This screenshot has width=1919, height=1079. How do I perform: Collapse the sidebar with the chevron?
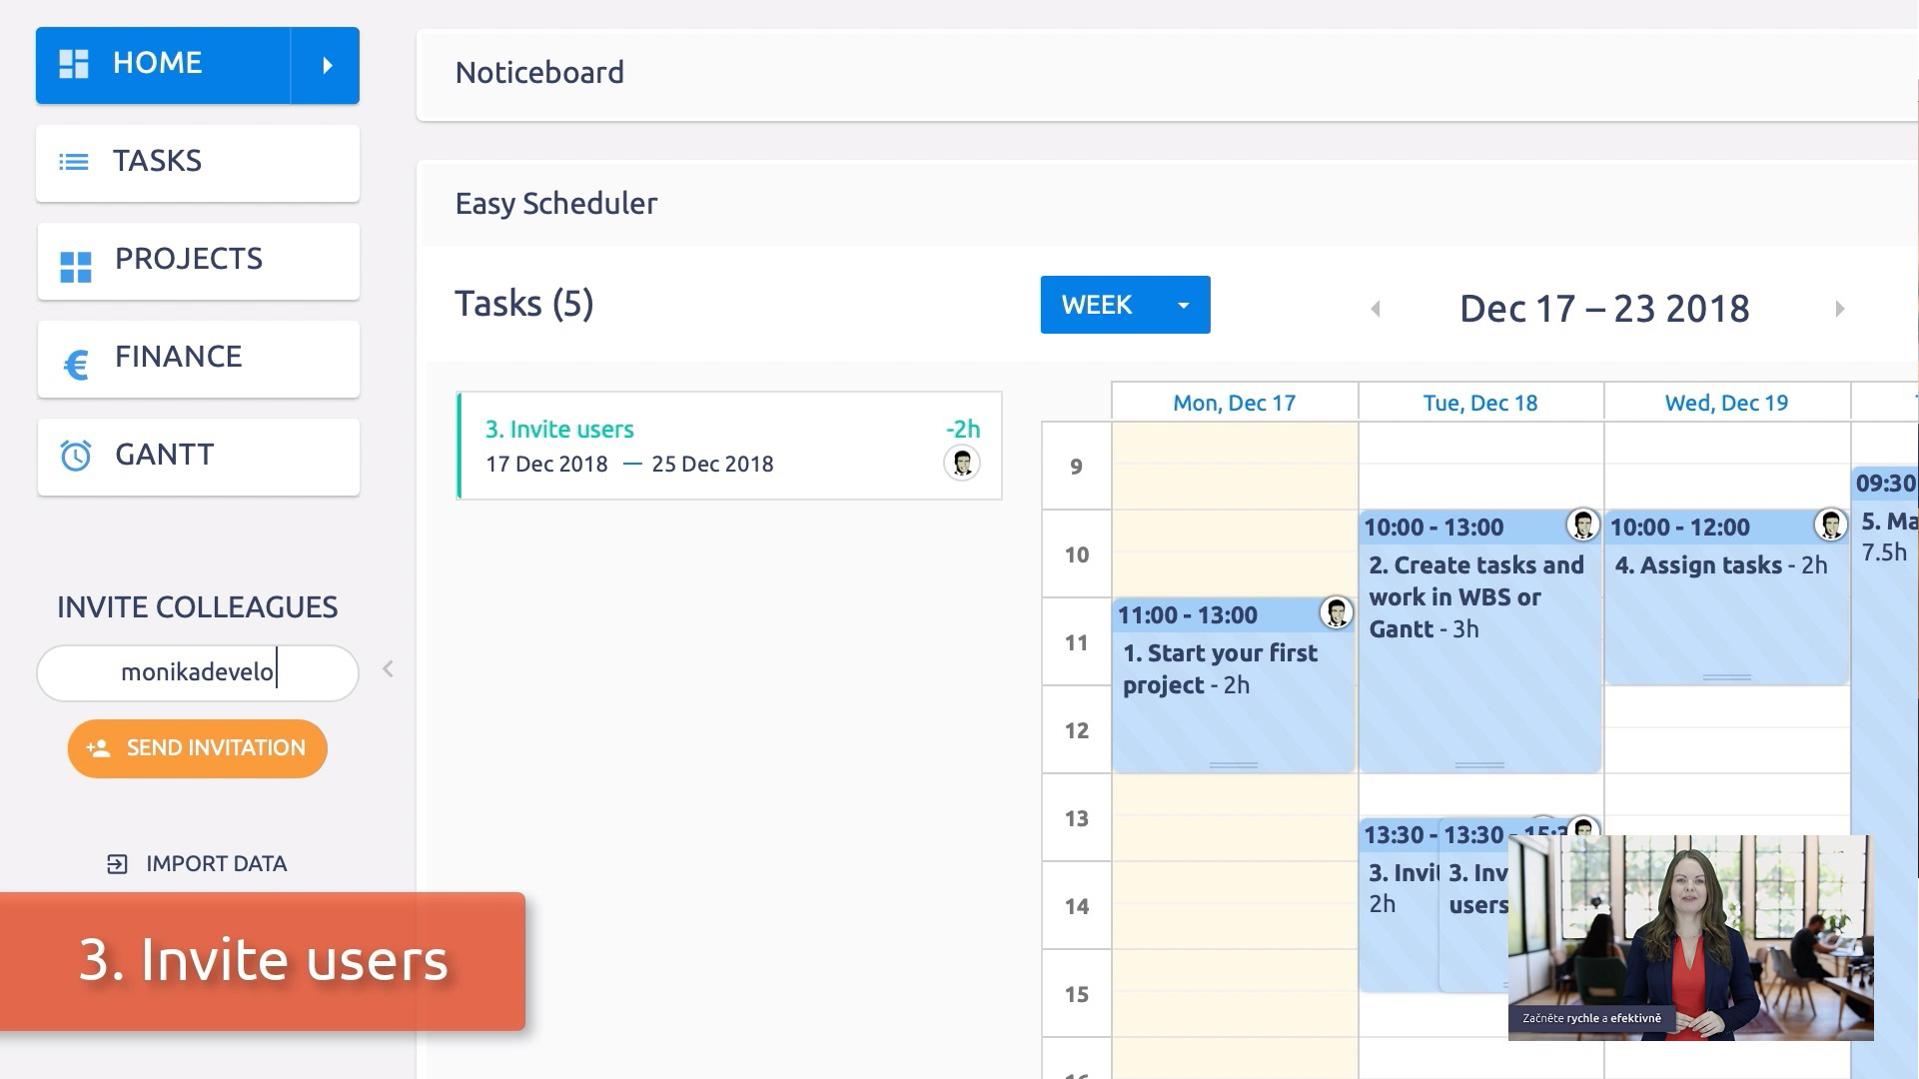click(388, 669)
